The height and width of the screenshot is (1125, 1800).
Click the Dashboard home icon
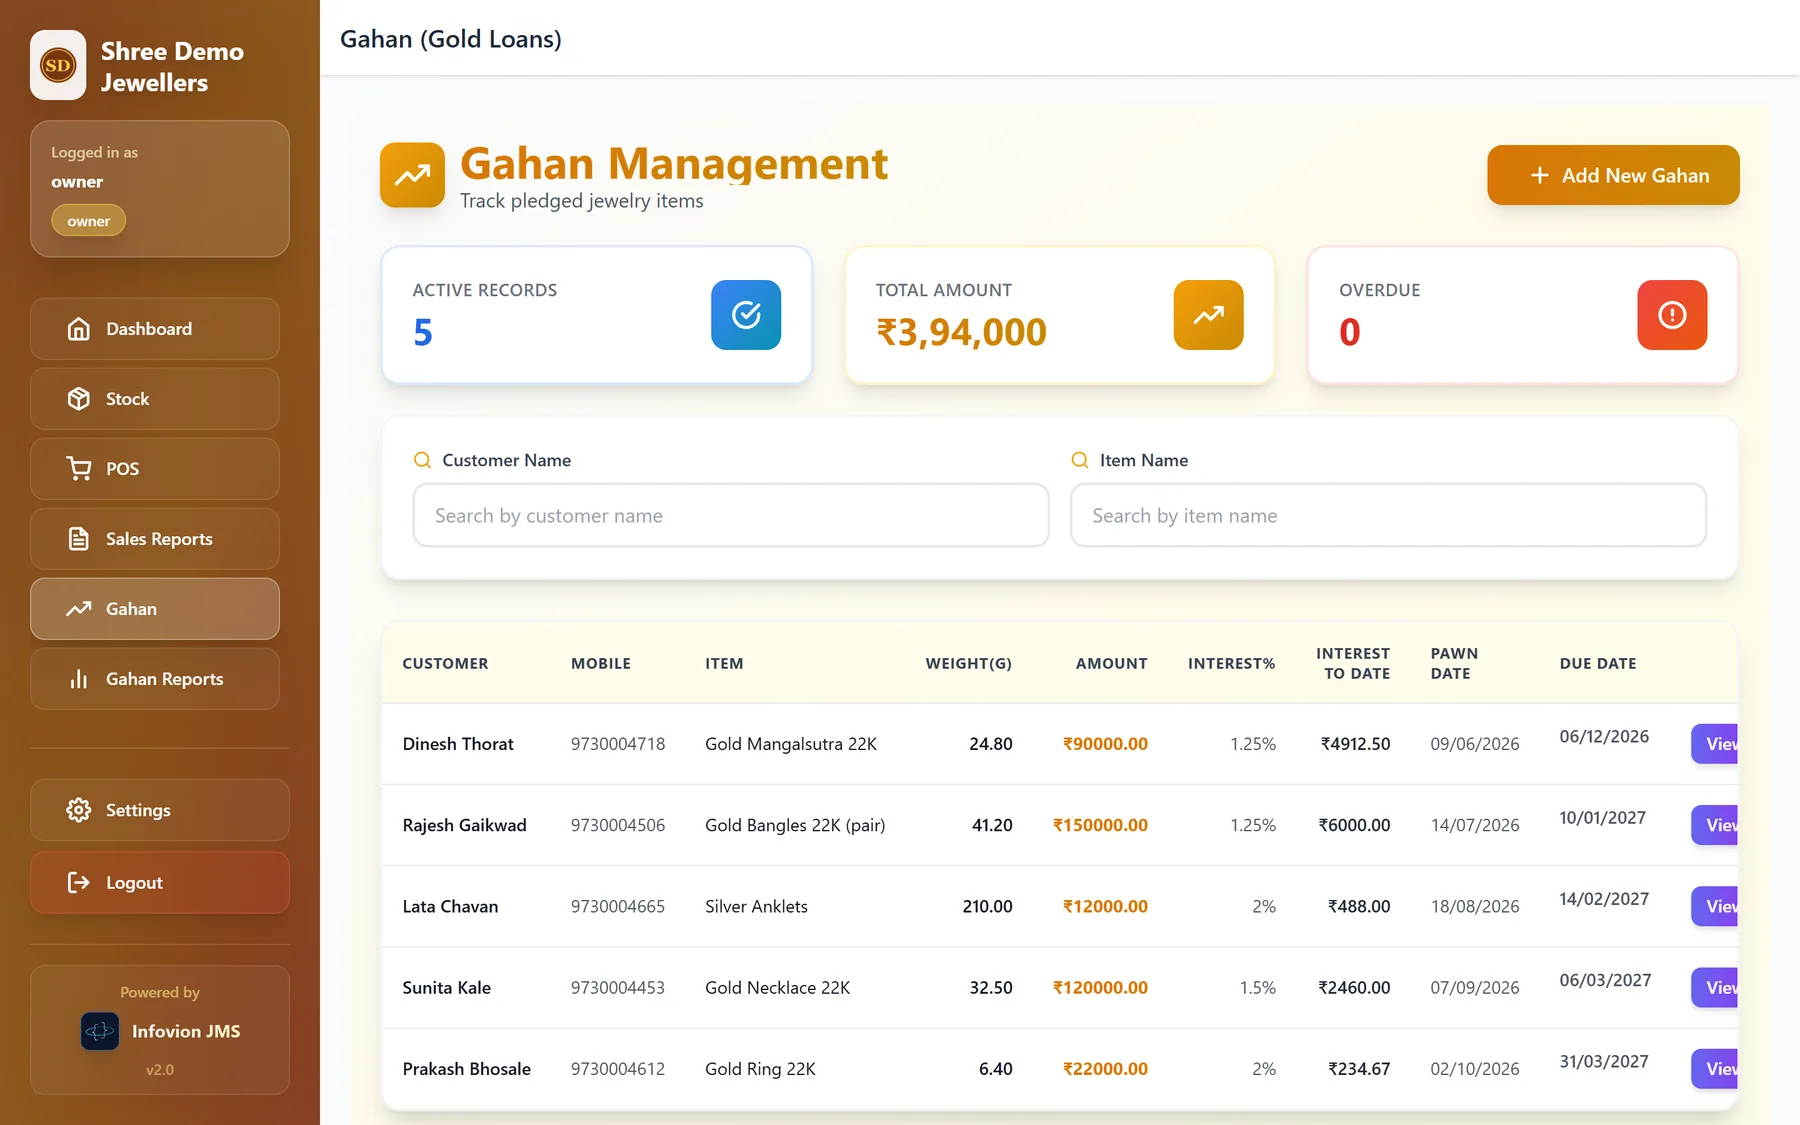pos(78,329)
